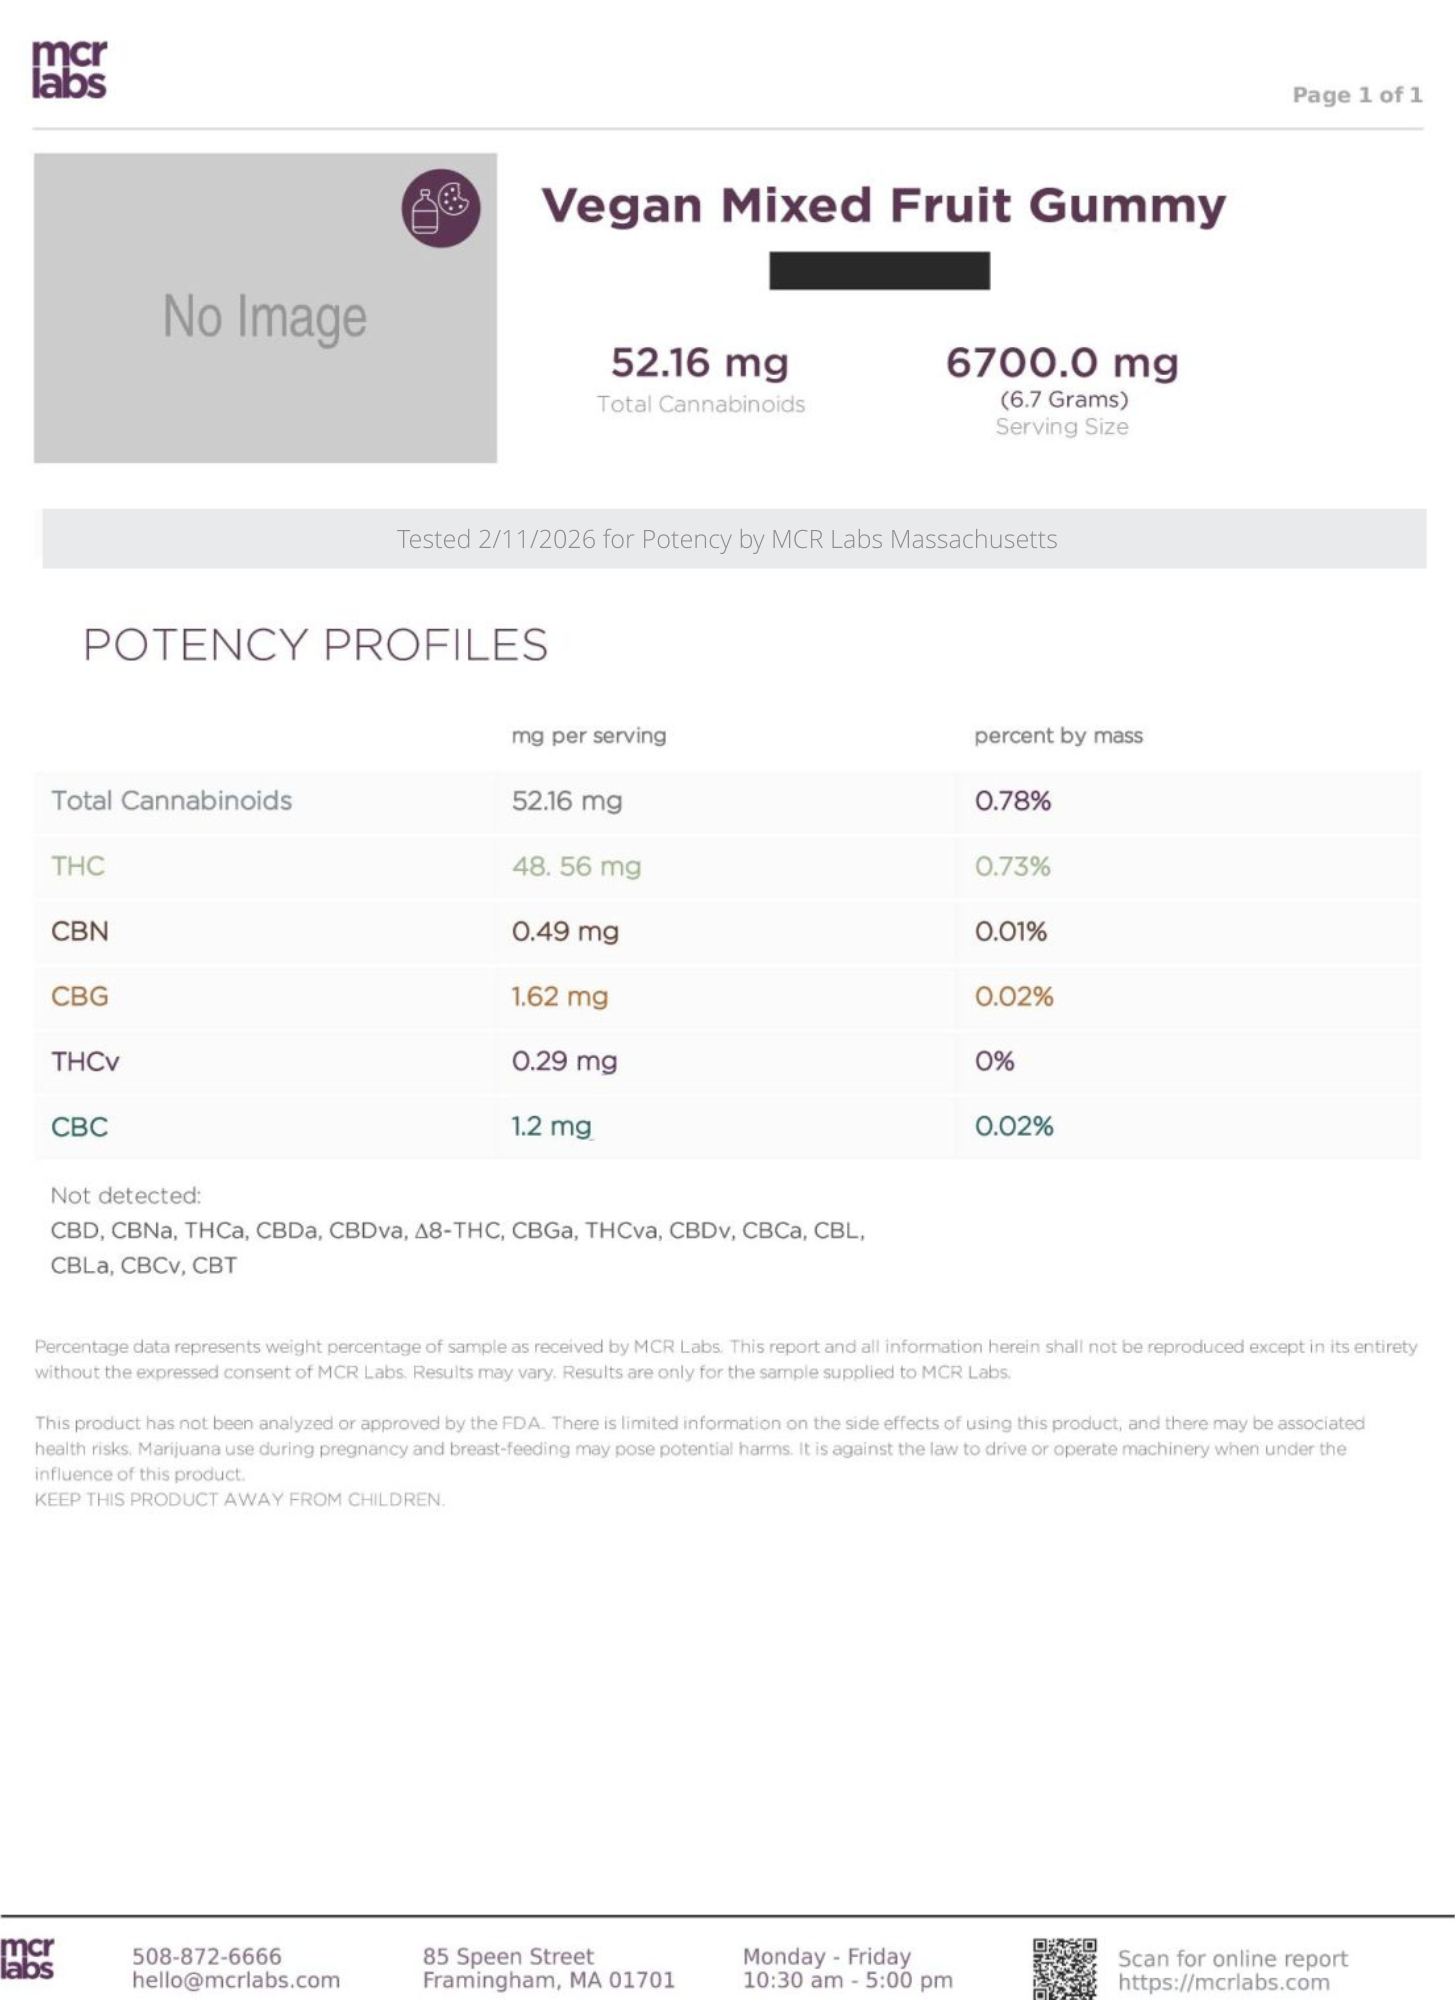Click the CBC row label
The image size is (1455, 2000).
[79, 1127]
